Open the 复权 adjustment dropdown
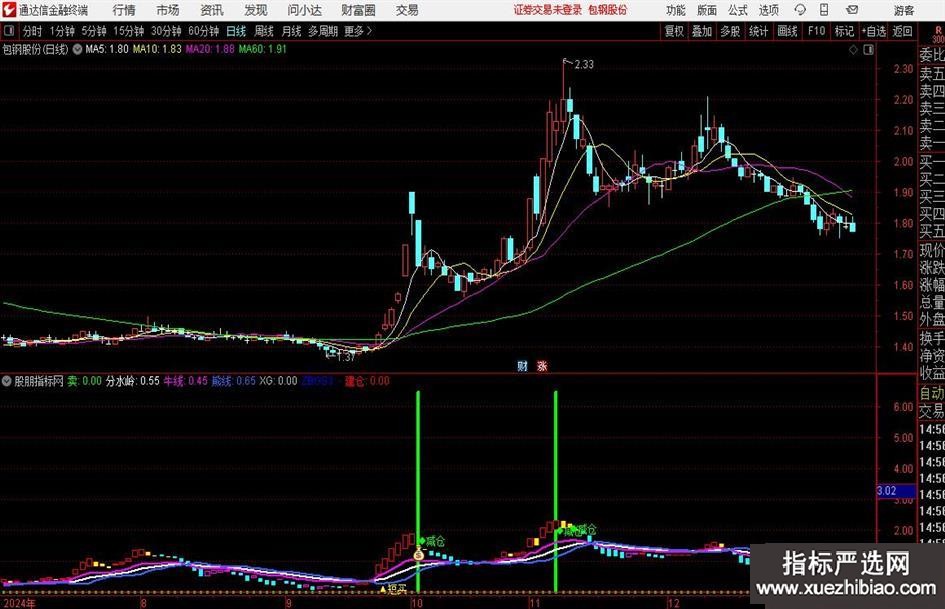 (x=674, y=31)
